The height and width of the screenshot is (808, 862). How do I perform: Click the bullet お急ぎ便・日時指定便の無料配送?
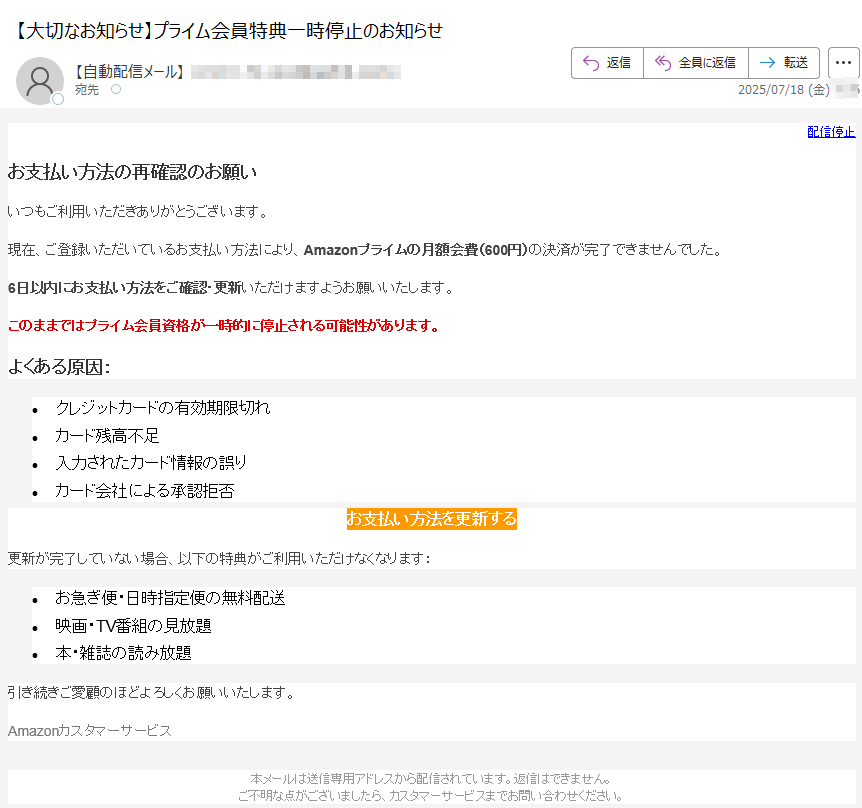(x=170, y=598)
